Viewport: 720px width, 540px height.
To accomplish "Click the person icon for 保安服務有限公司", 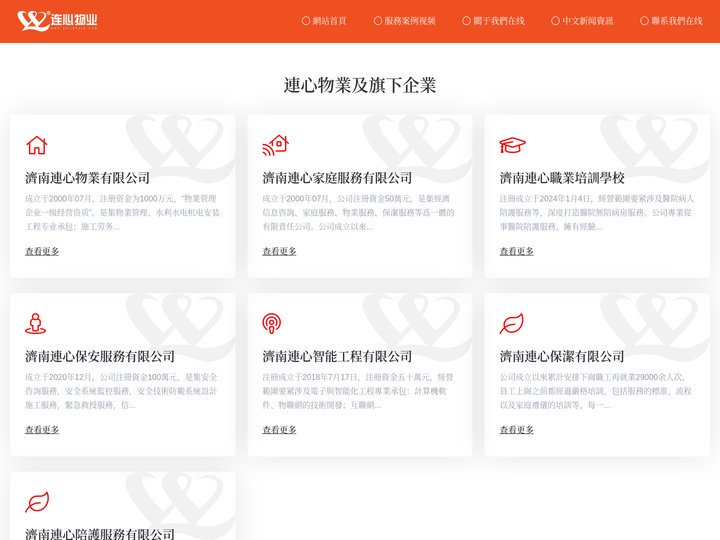I will [35, 323].
